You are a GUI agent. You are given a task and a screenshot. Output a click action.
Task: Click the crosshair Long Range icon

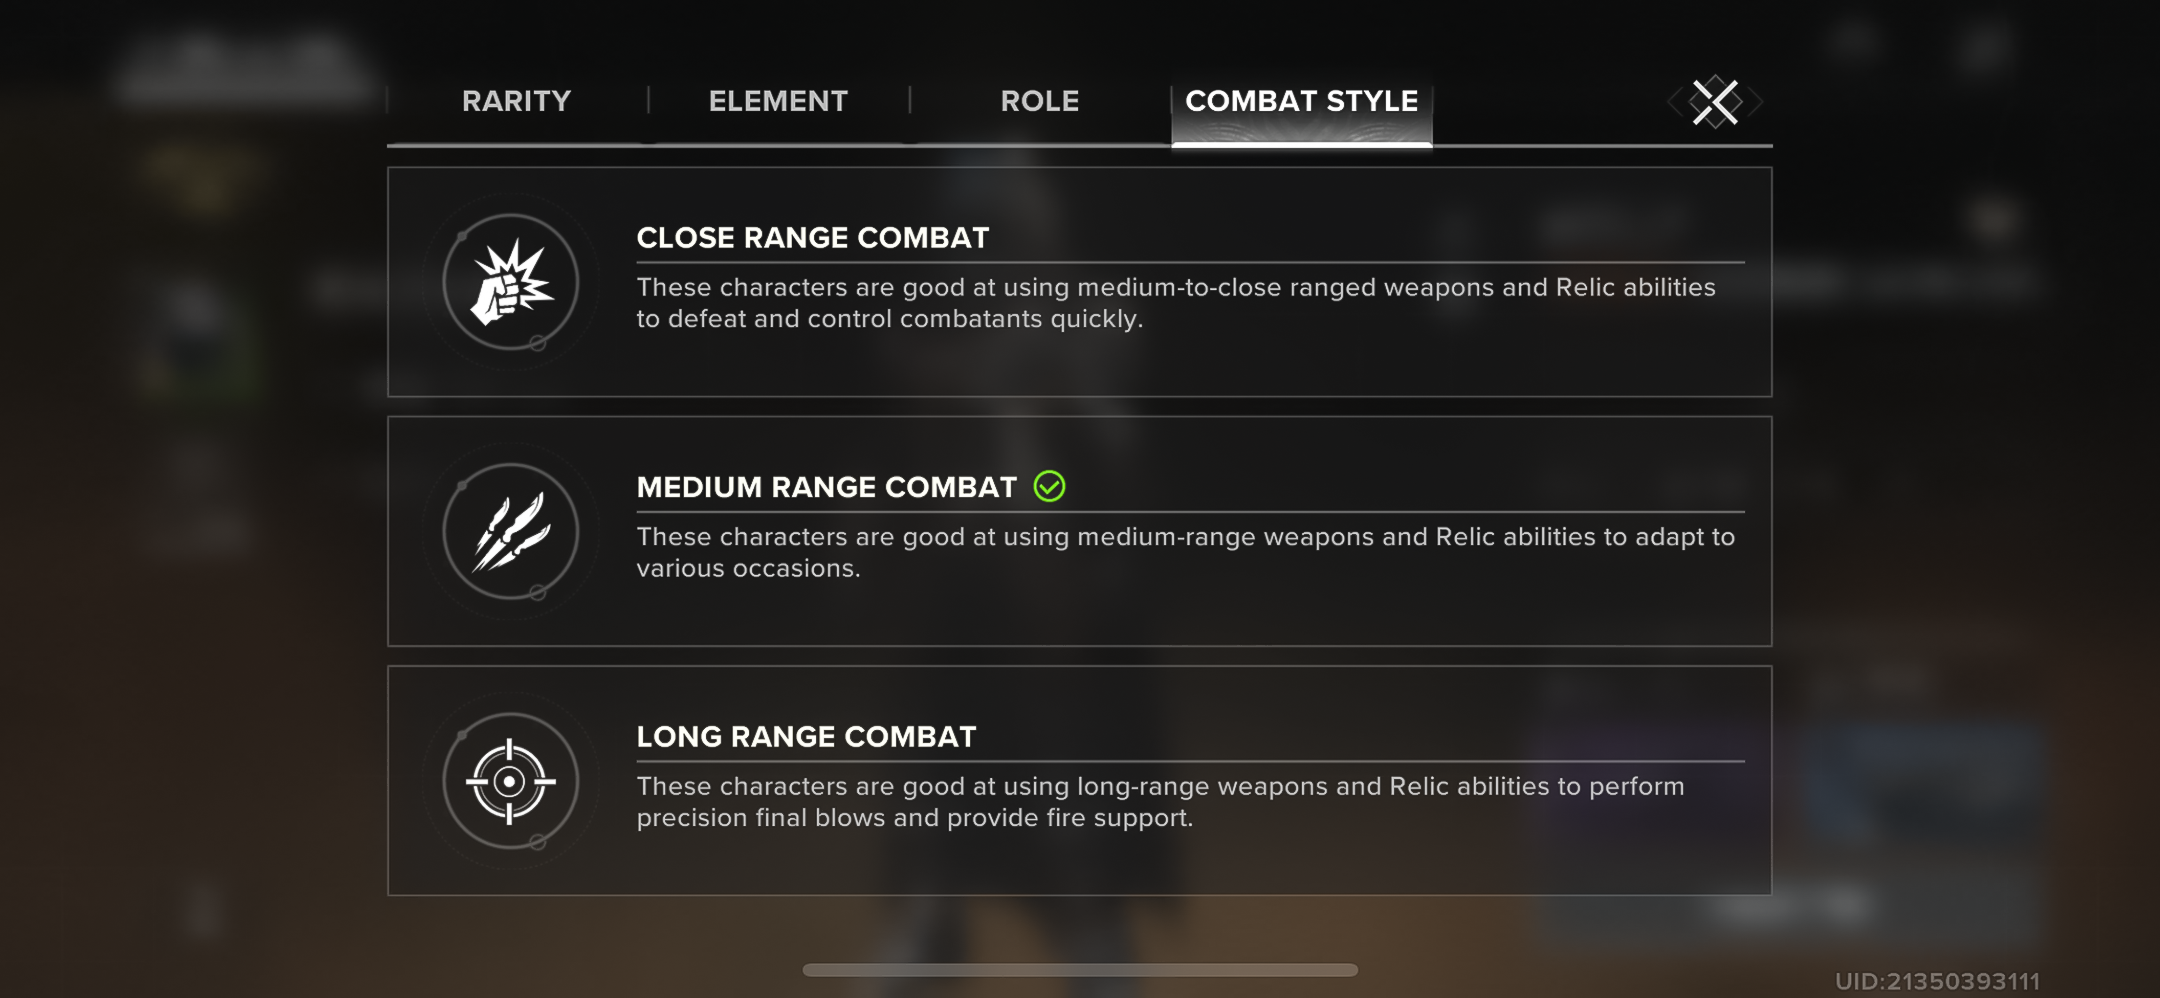tap(511, 781)
